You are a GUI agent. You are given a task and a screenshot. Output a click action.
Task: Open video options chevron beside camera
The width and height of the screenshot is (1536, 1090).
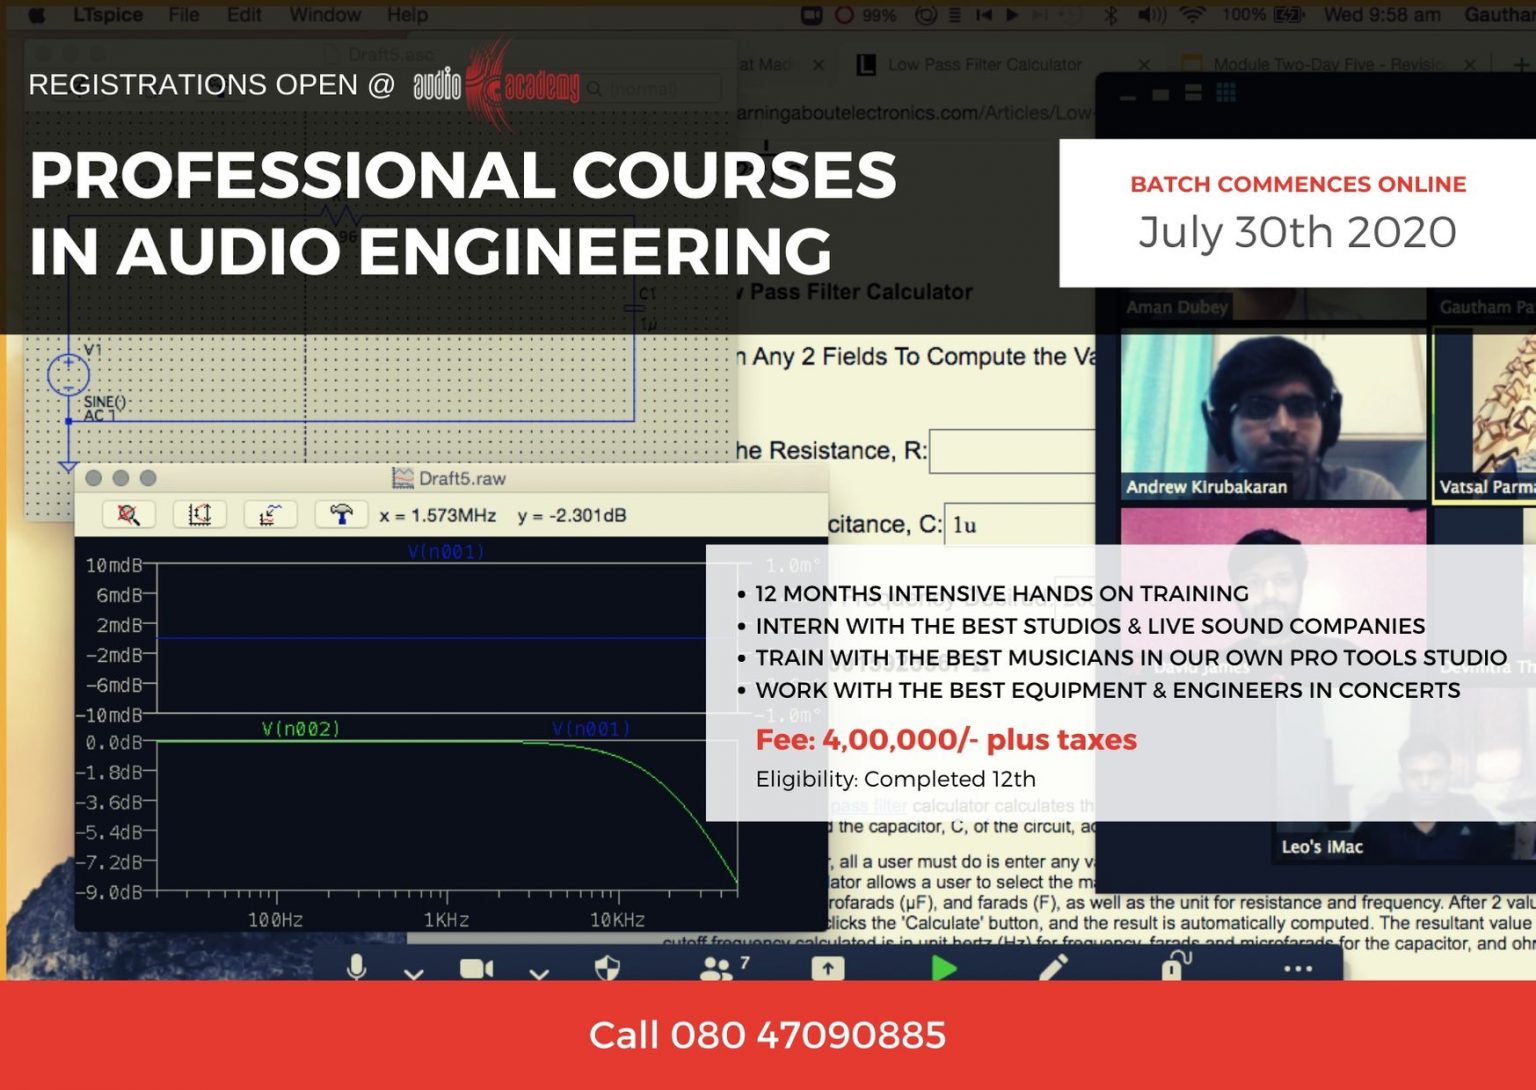pos(539,973)
